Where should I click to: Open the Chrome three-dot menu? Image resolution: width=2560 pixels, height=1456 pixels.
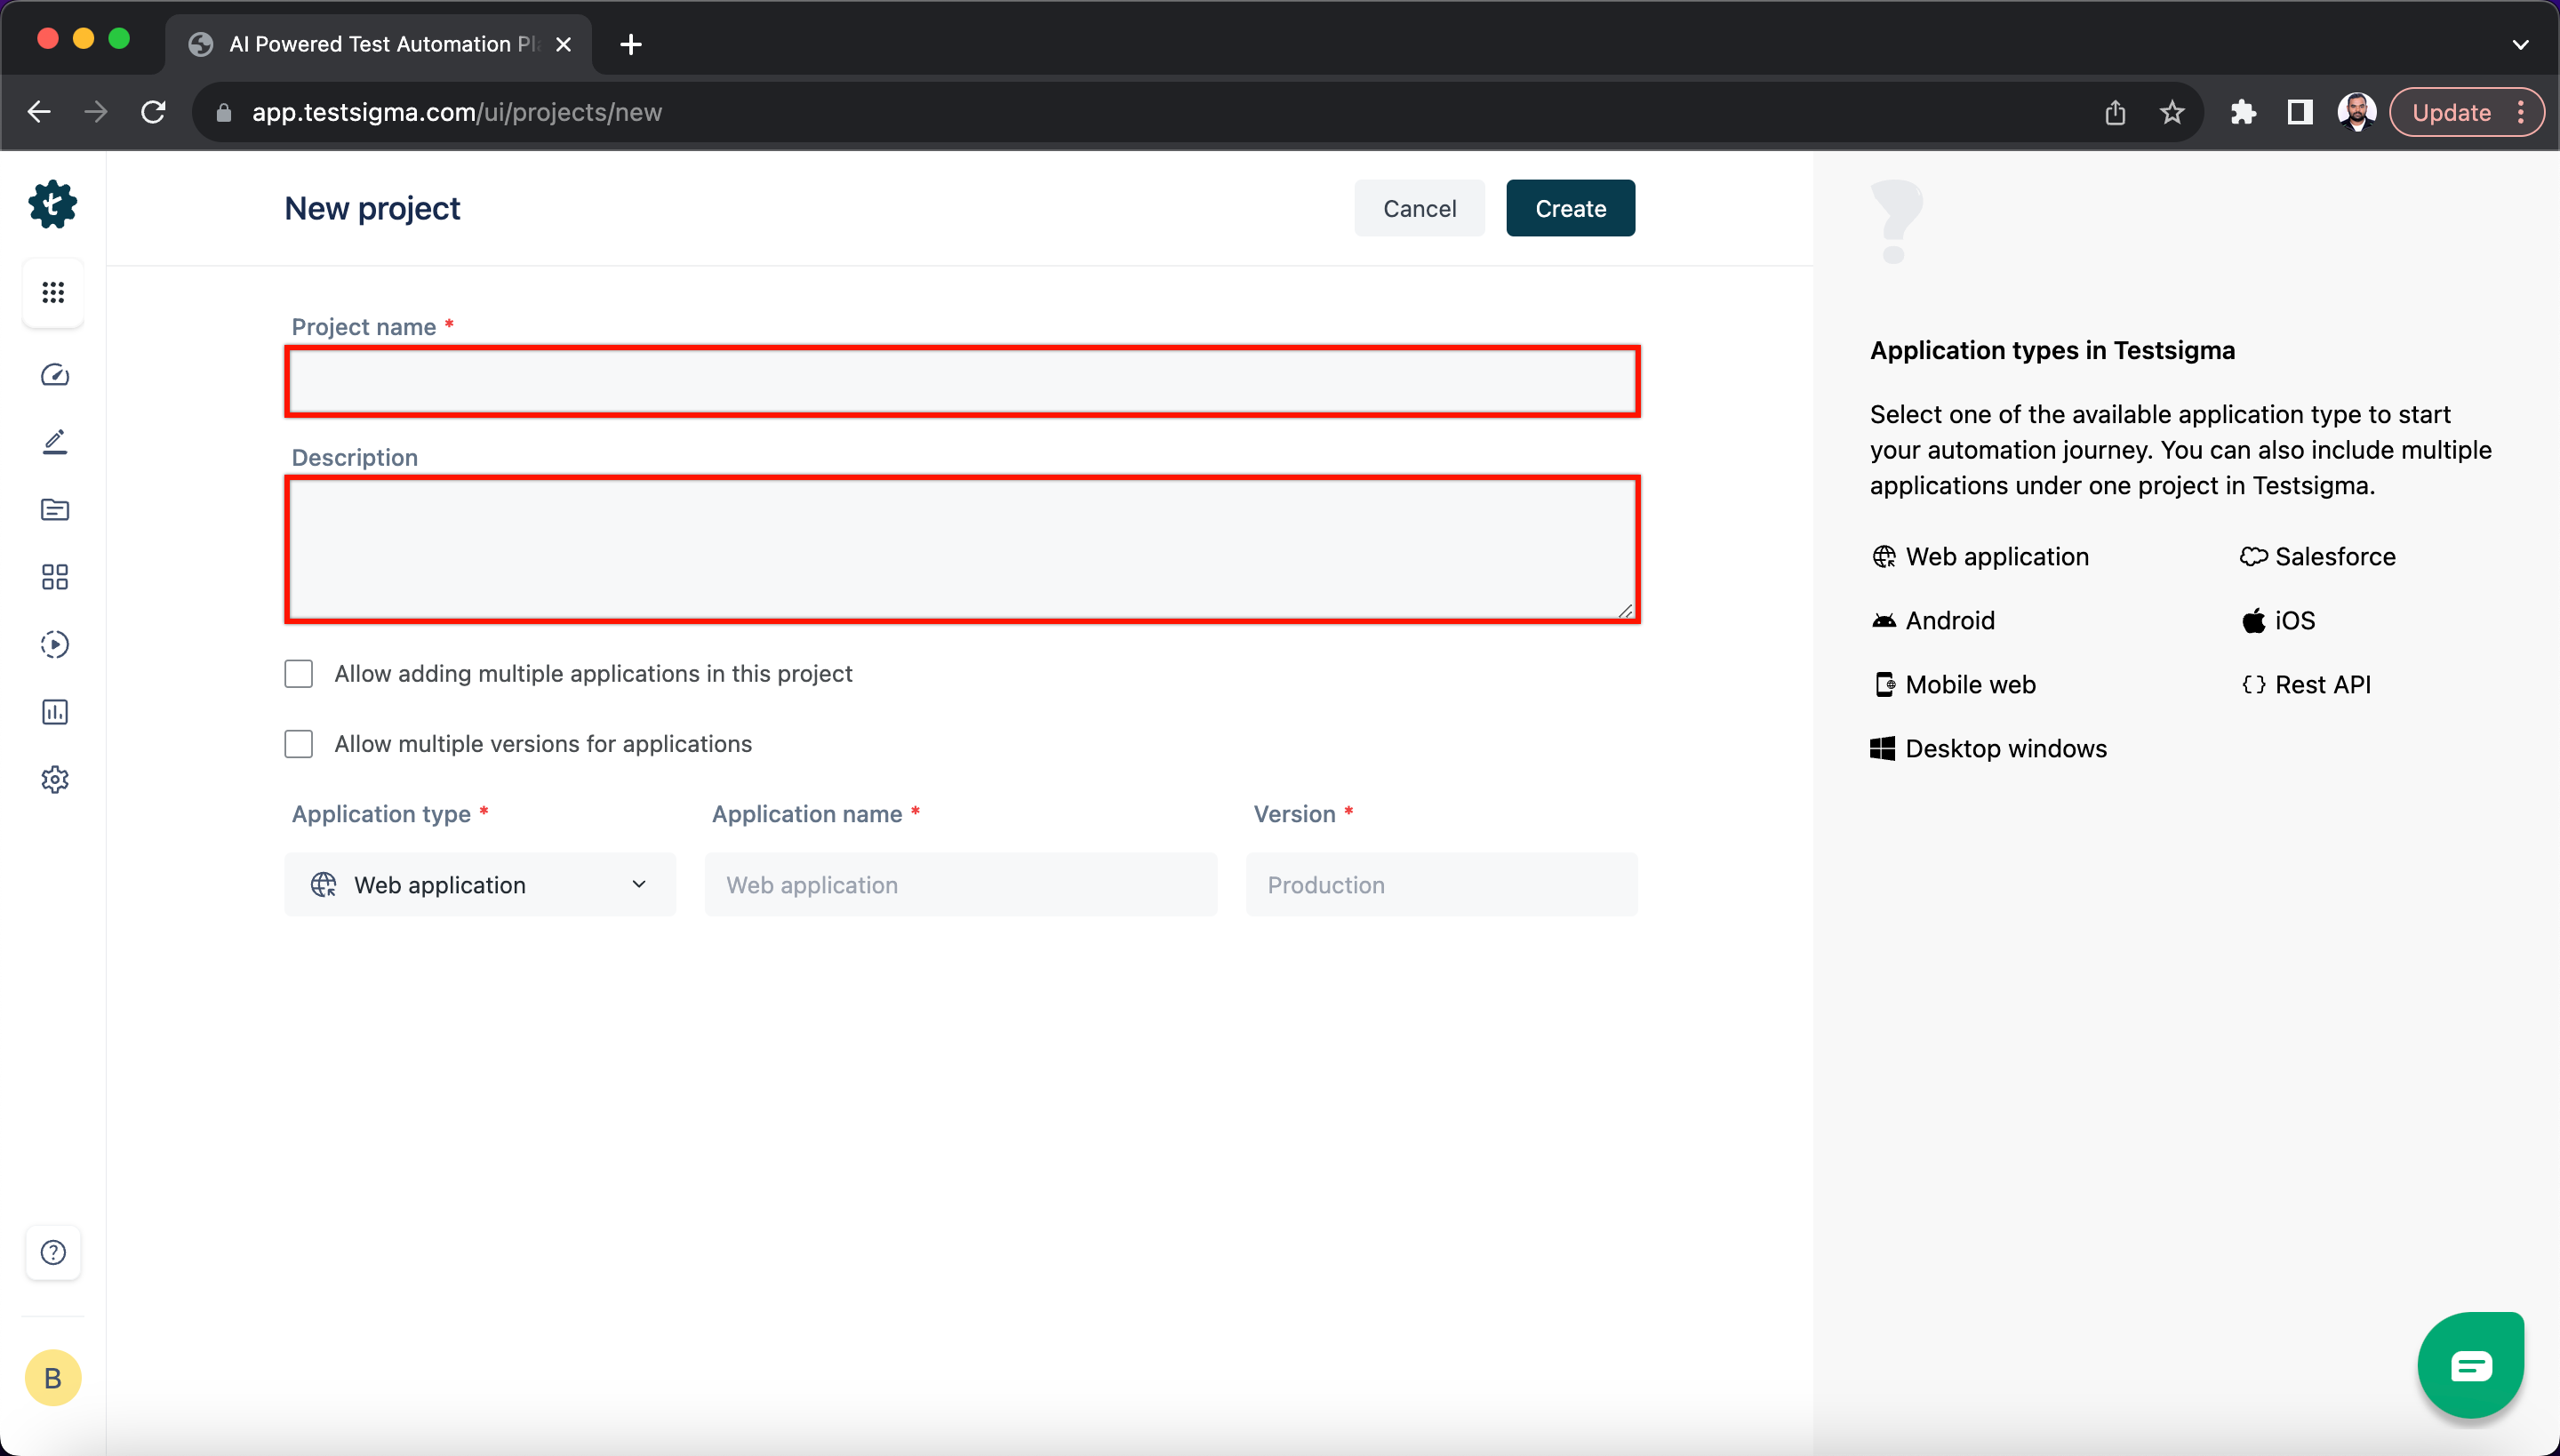2521,112
